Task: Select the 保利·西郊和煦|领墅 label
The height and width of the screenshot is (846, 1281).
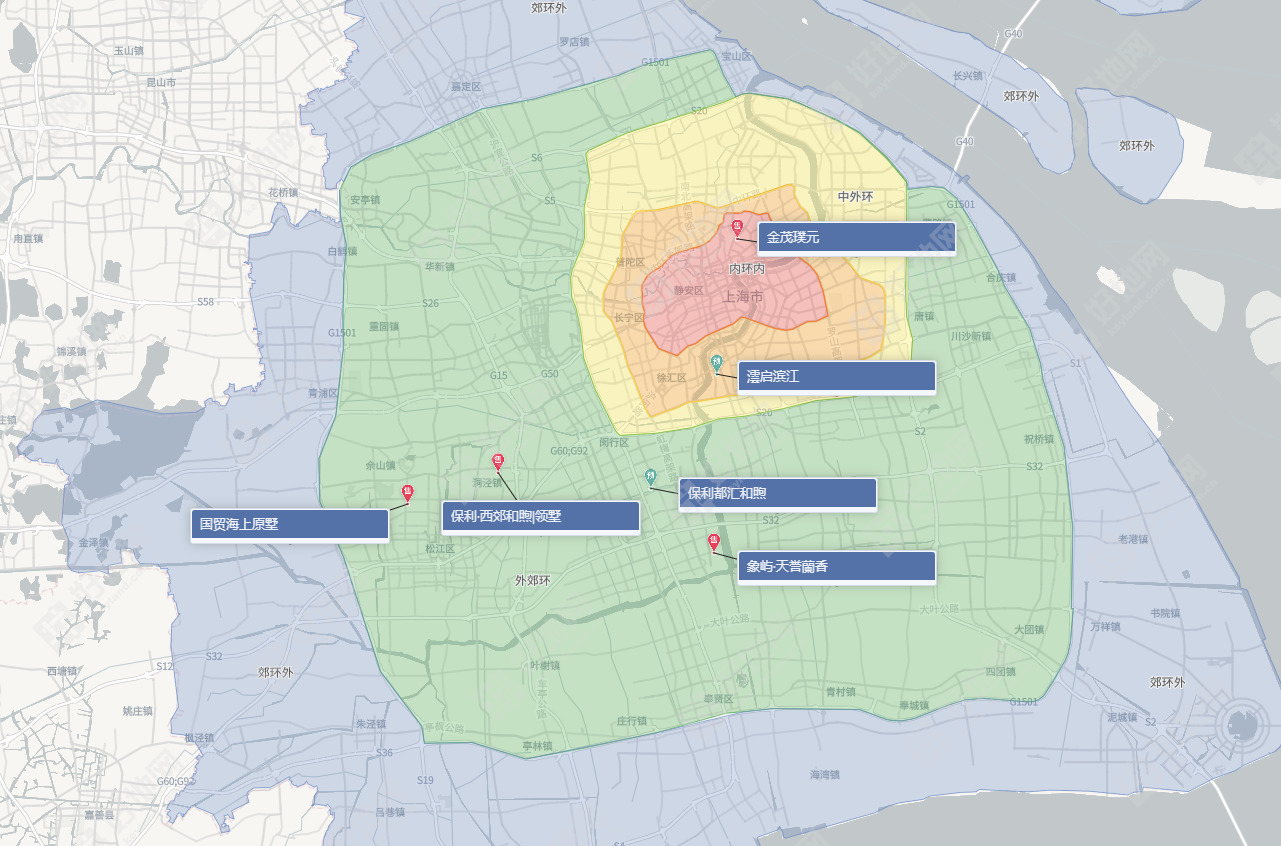Action: point(540,517)
